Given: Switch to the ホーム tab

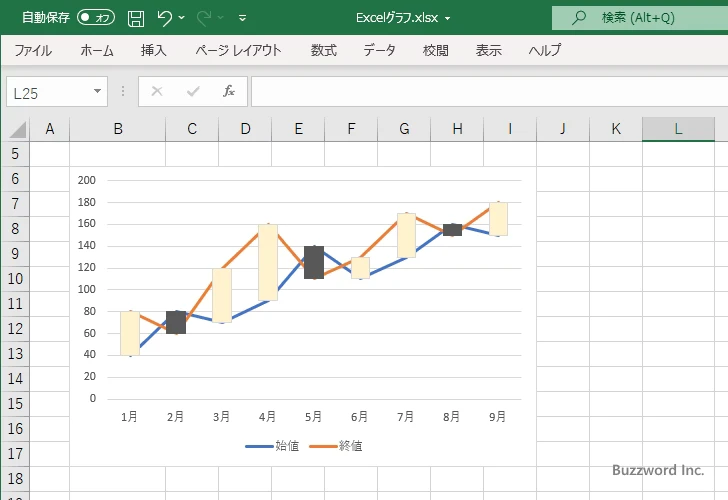Looking at the screenshot, I should [97, 50].
